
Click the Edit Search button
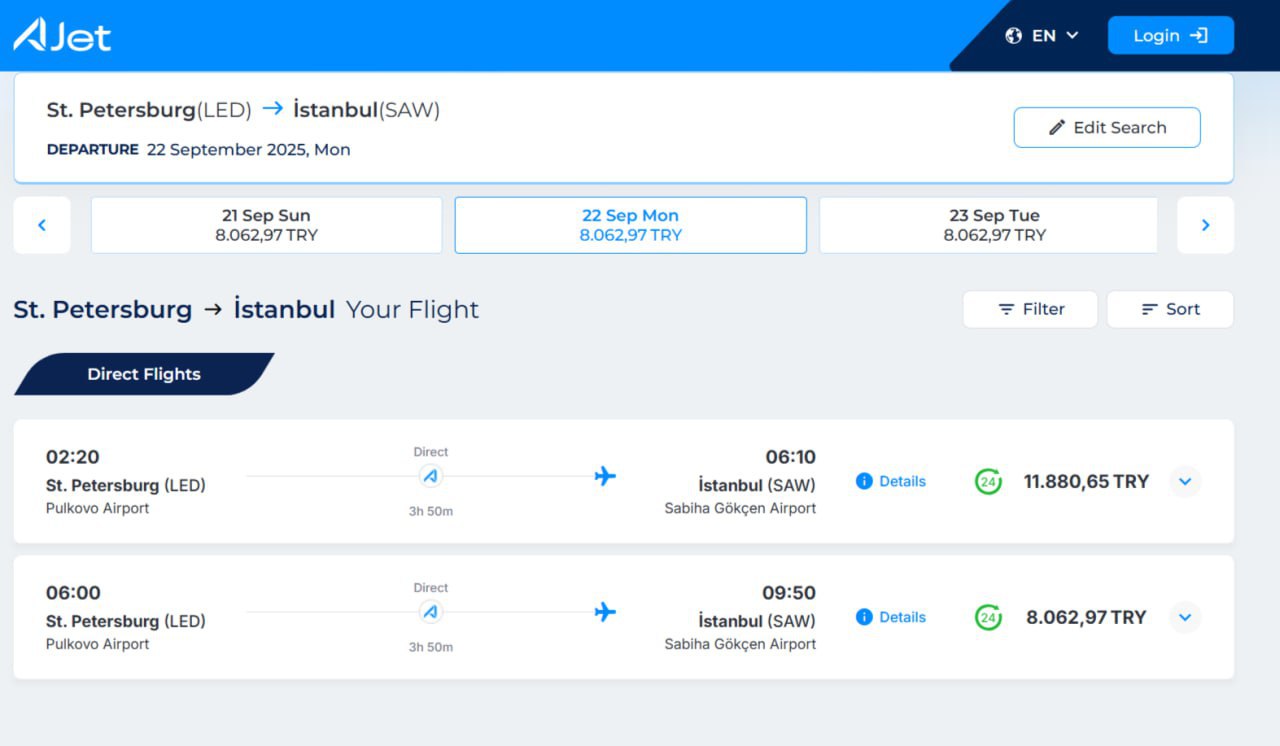(1107, 128)
